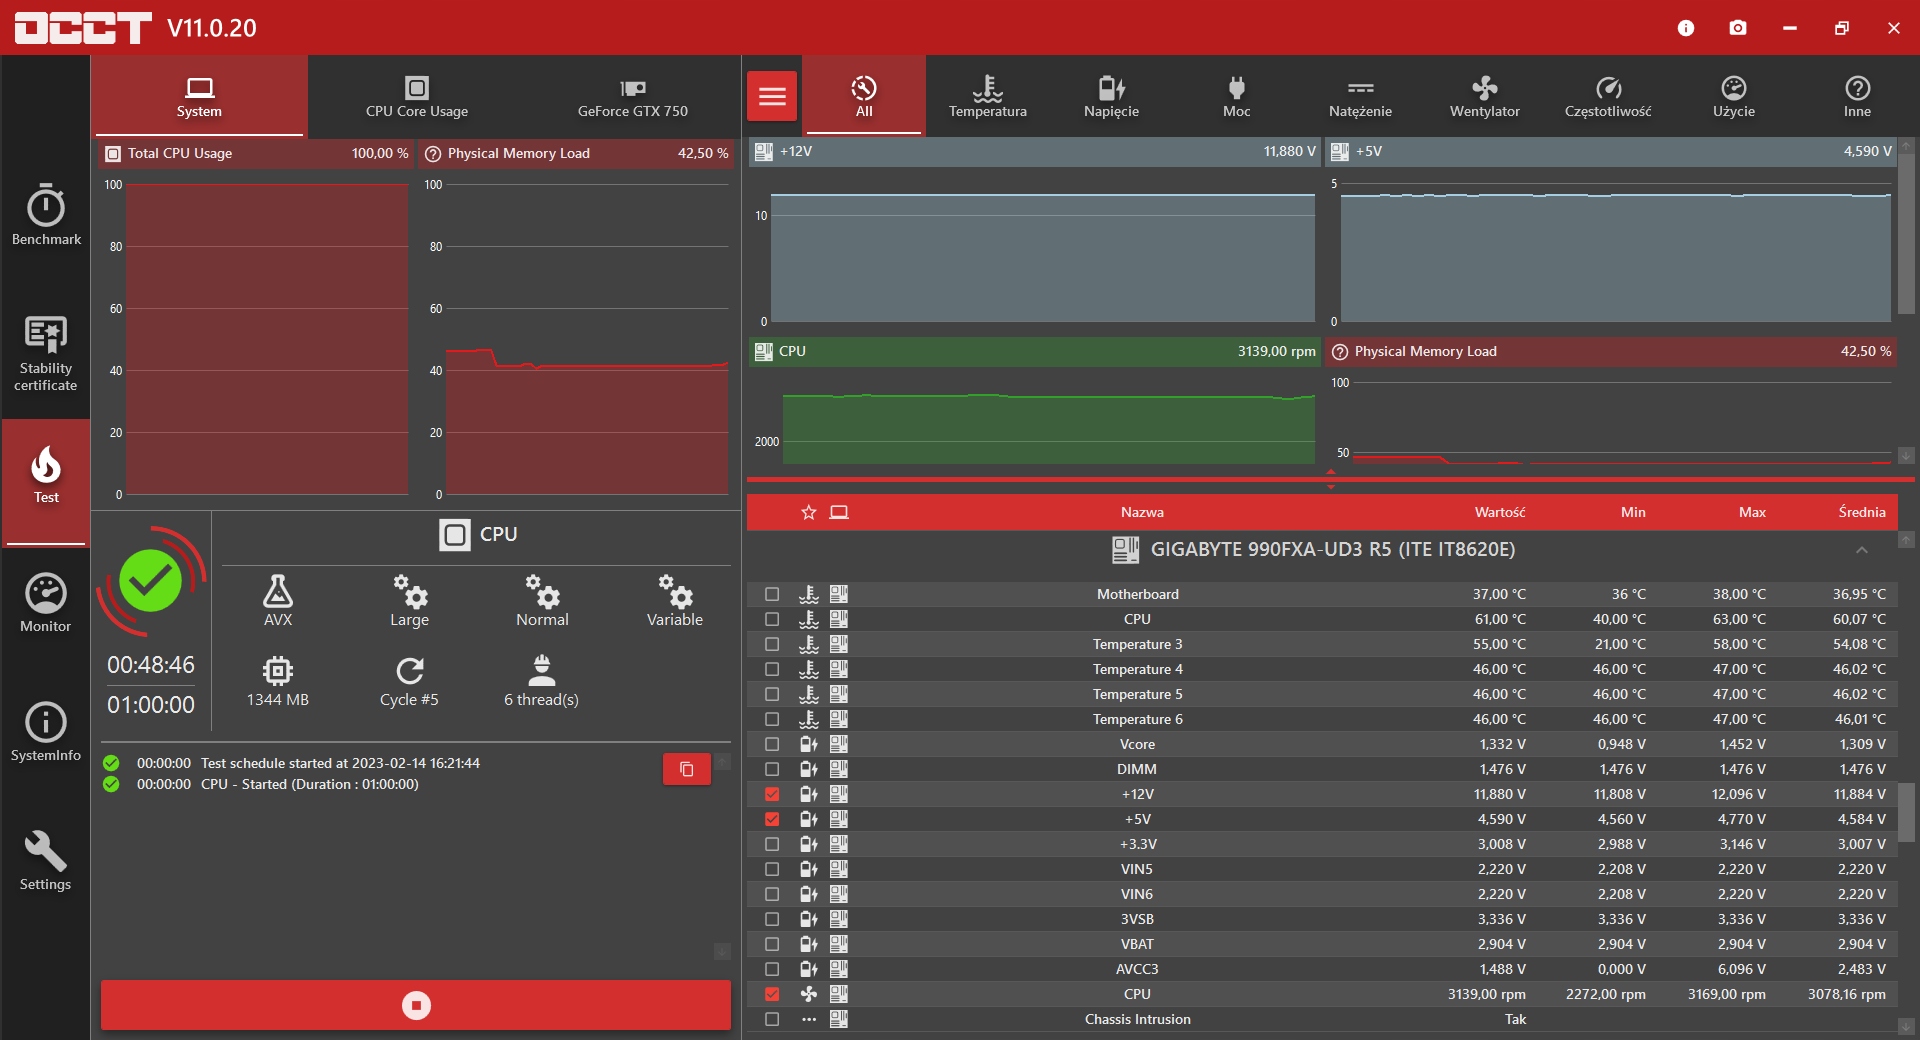Click the CPU test type icon

pyautogui.click(x=455, y=534)
